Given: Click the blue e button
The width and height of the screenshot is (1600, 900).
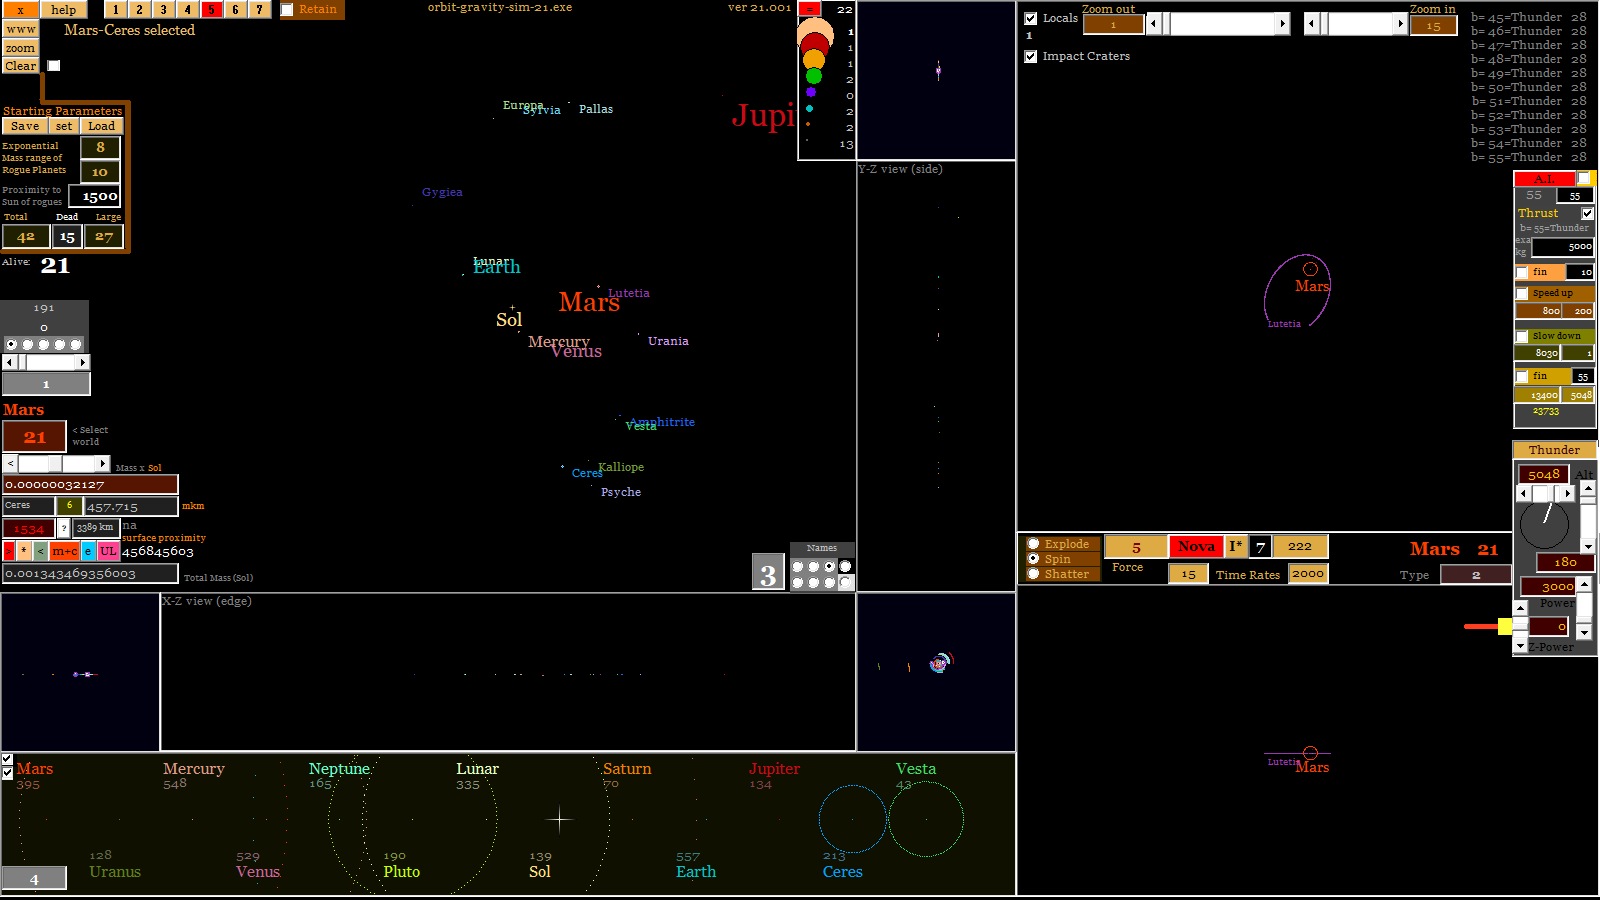Looking at the screenshot, I should [x=88, y=551].
